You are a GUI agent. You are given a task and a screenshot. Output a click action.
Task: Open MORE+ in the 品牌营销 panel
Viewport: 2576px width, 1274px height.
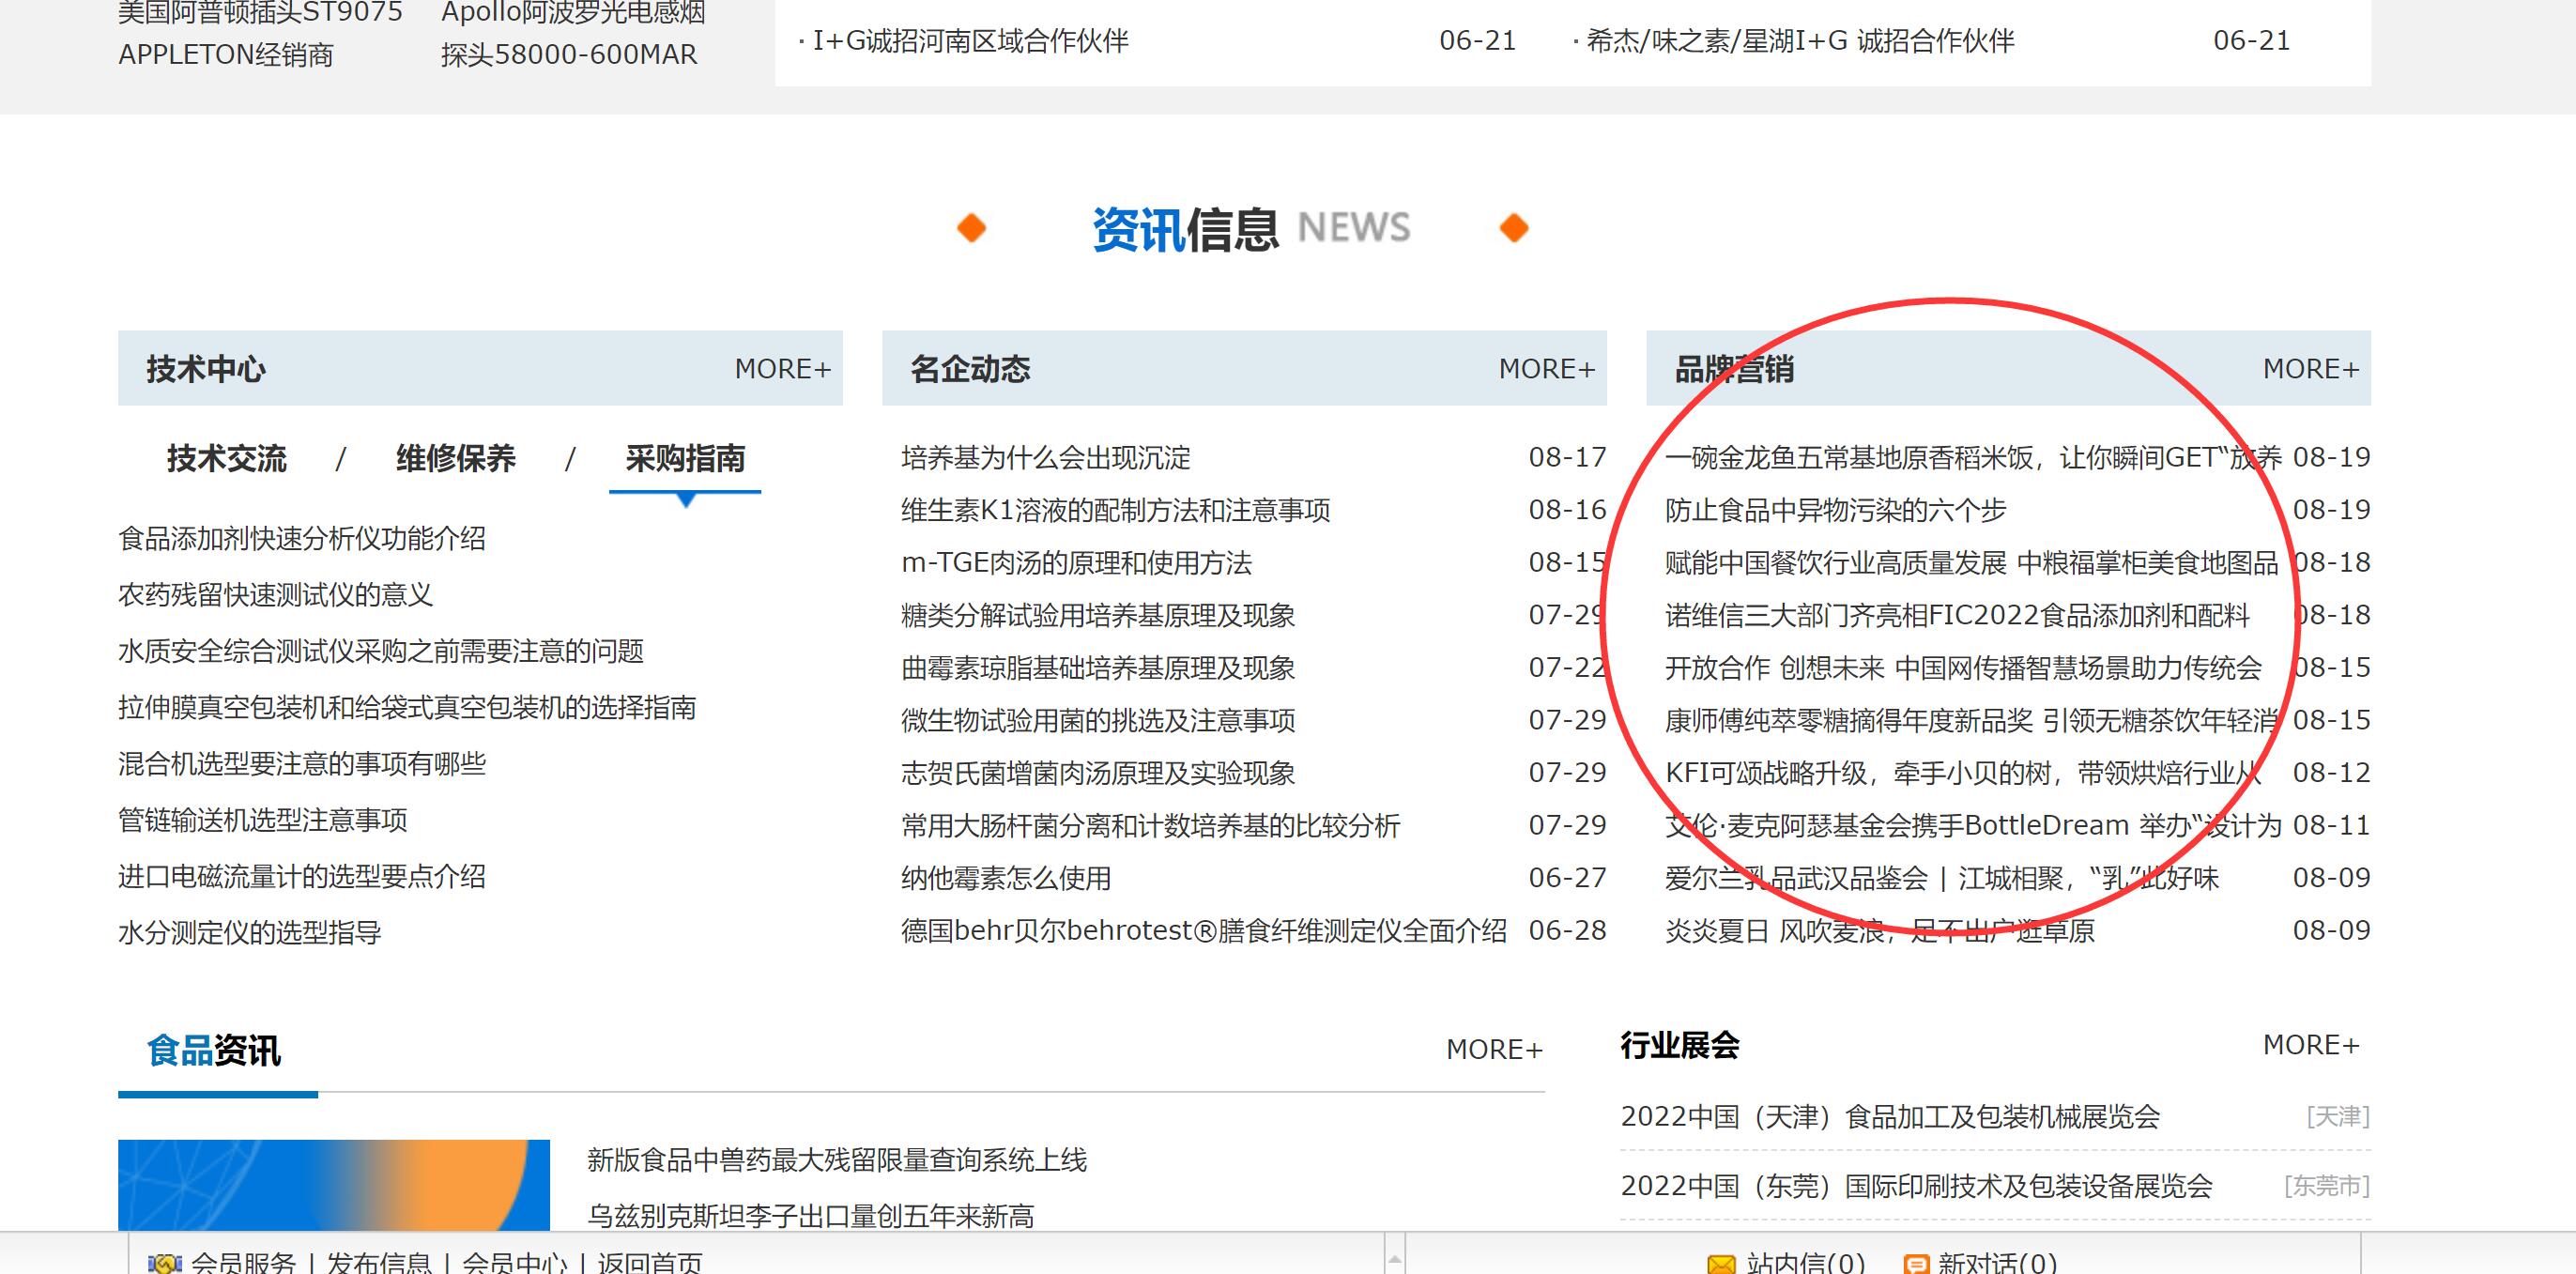coord(2311,369)
